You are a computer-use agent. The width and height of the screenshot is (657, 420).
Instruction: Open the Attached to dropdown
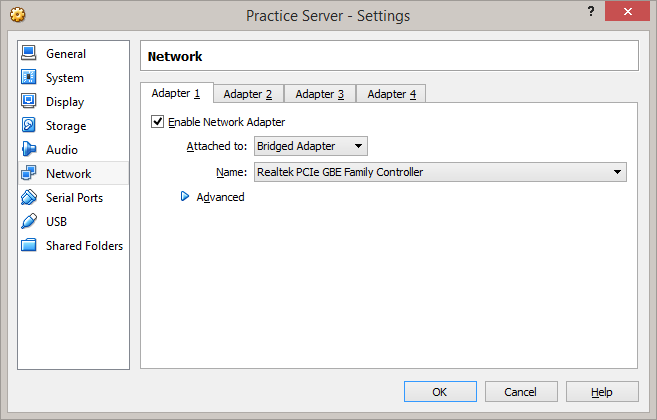tap(310, 147)
